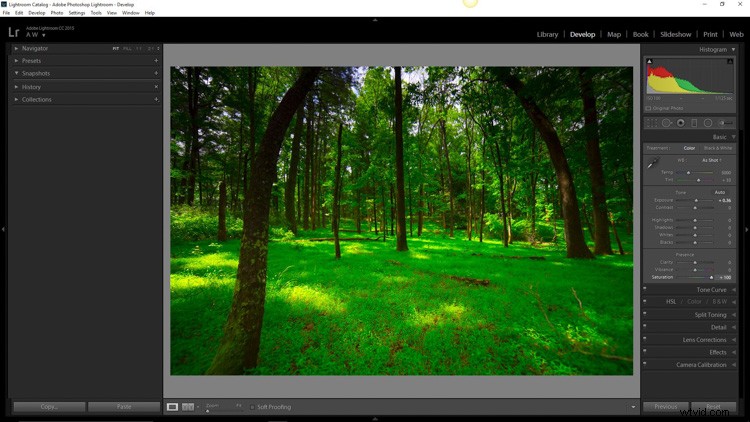Screen dimensions: 750x422
Task: Clear History with the X icon
Action: click(x=156, y=87)
